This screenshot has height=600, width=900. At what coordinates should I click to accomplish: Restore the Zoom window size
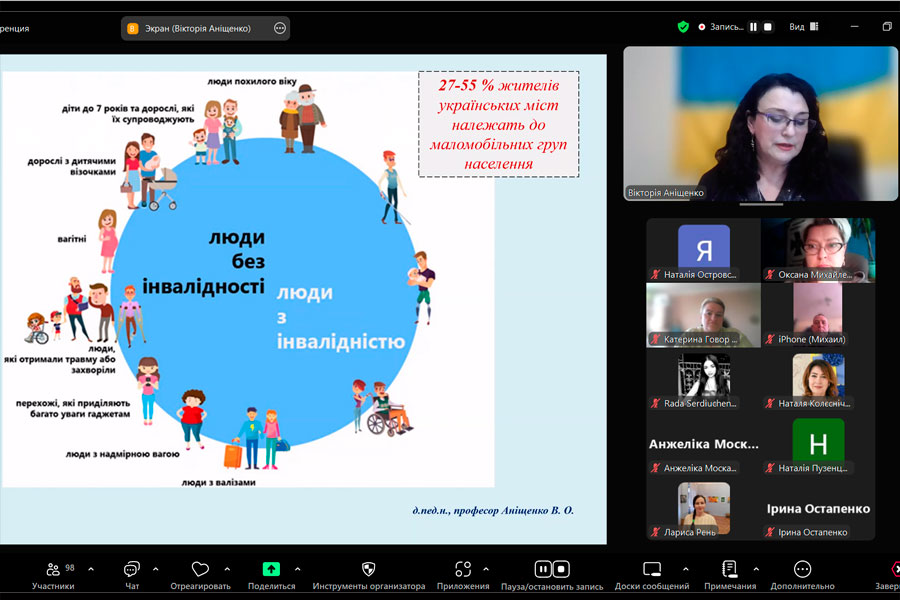(887, 27)
